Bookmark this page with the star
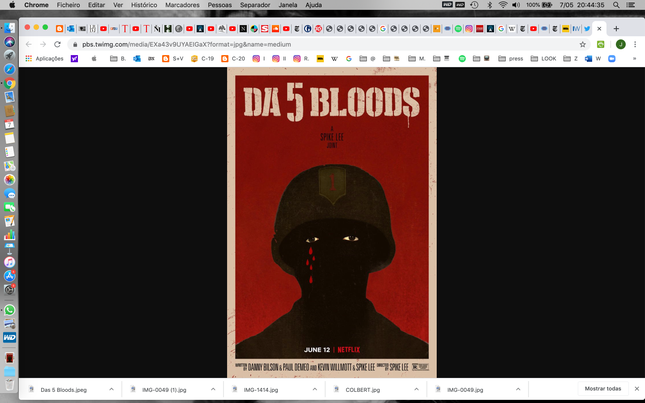This screenshot has width=645, height=403. (582, 44)
